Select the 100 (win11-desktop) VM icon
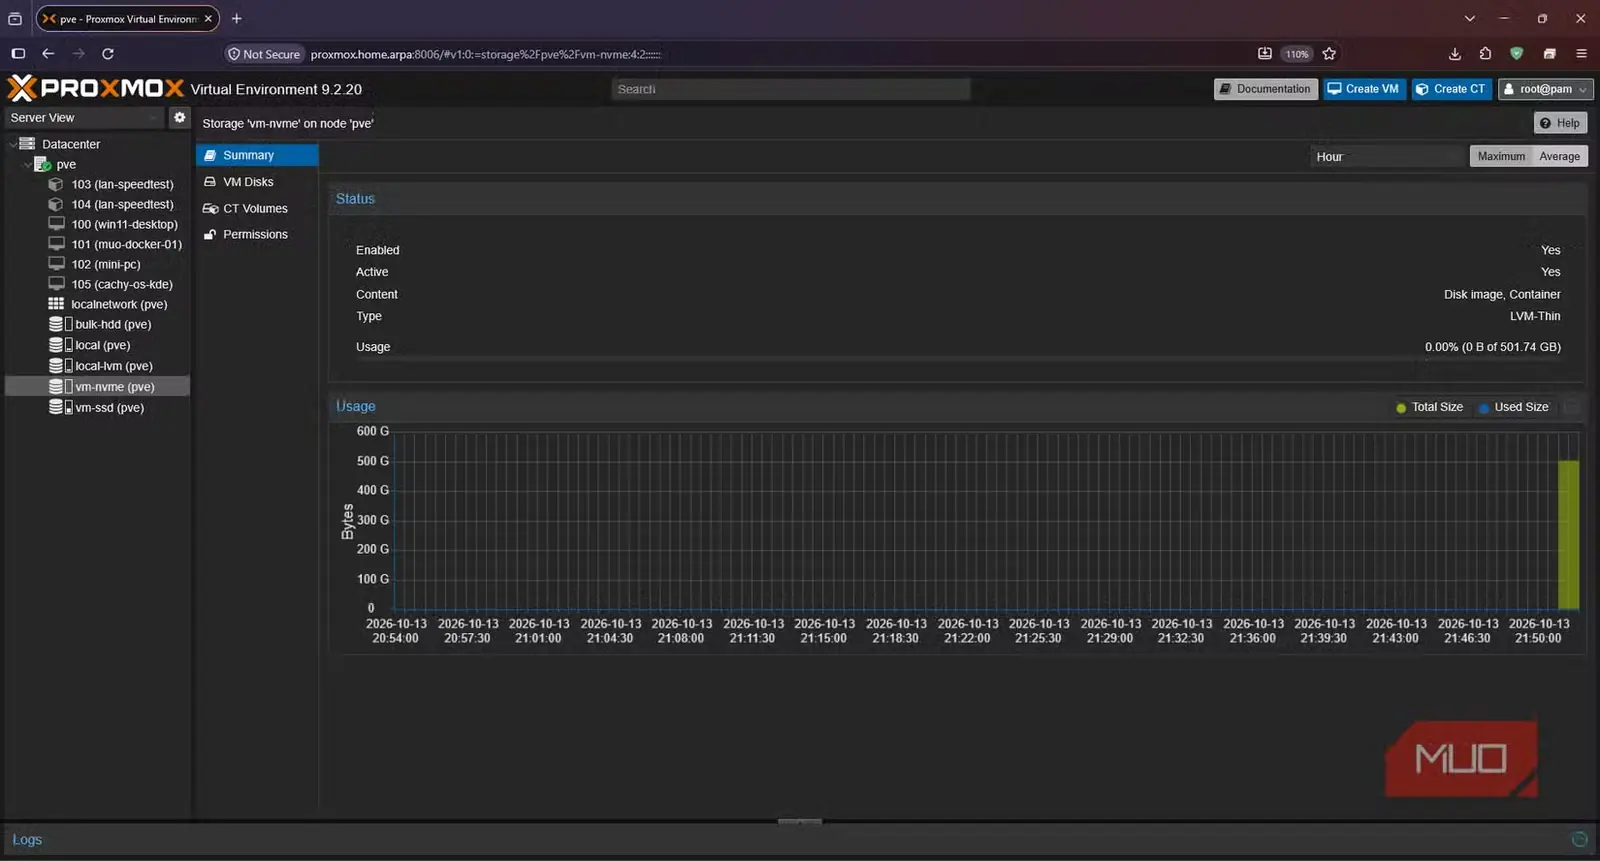The image size is (1600, 861). tap(57, 224)
